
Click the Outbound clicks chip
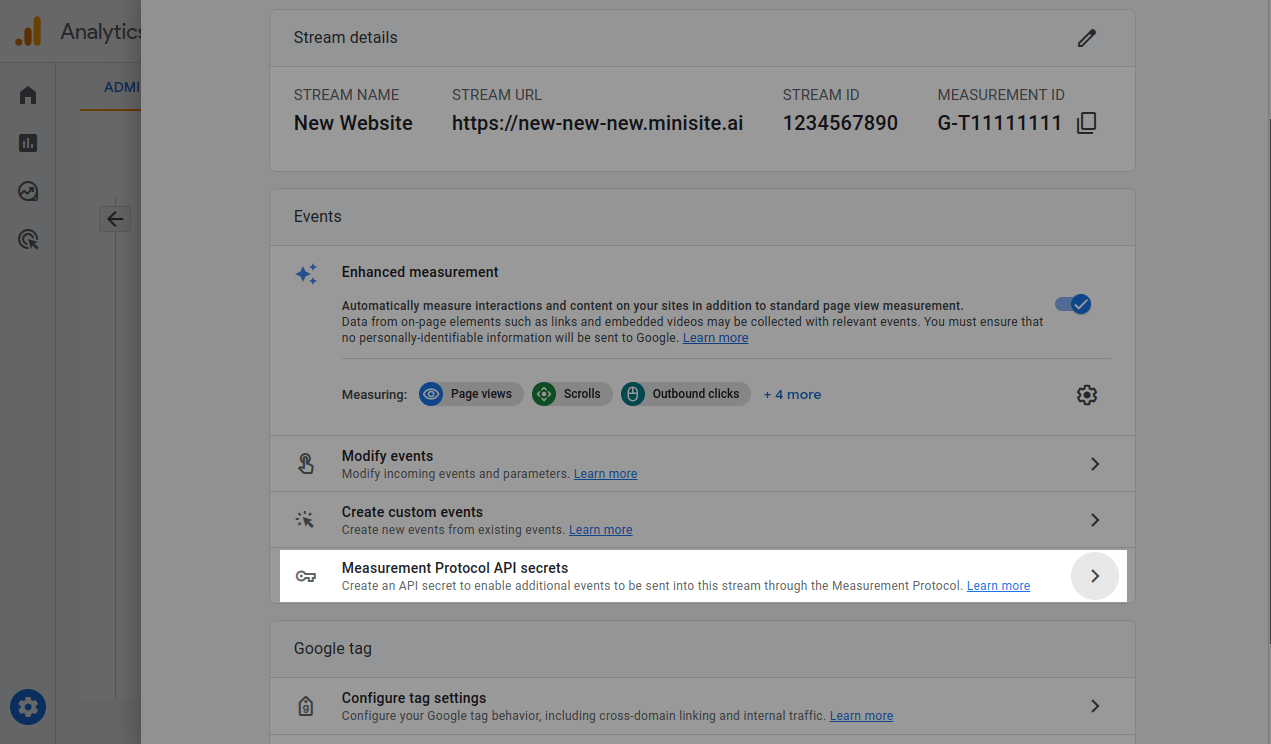685,394
